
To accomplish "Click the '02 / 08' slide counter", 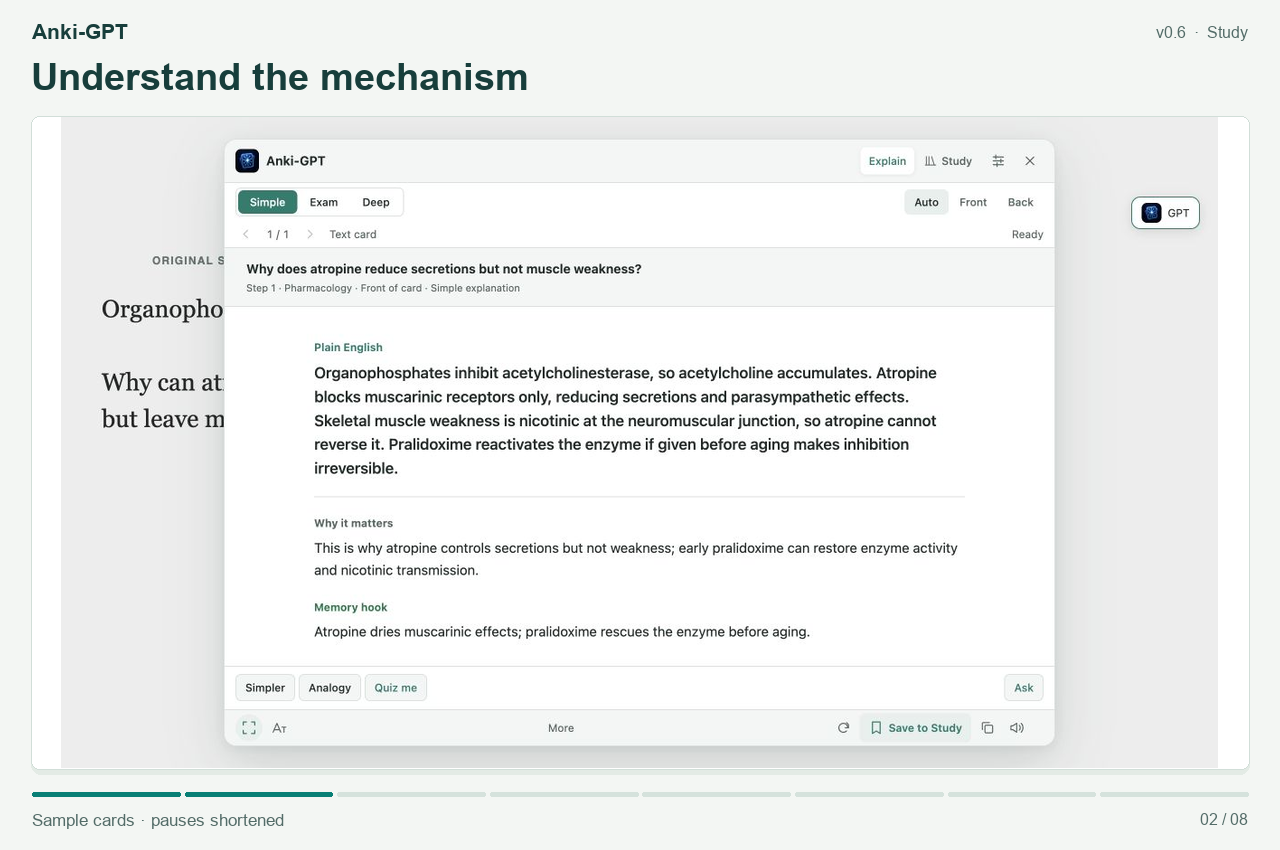I will (x=1224, y=820).
